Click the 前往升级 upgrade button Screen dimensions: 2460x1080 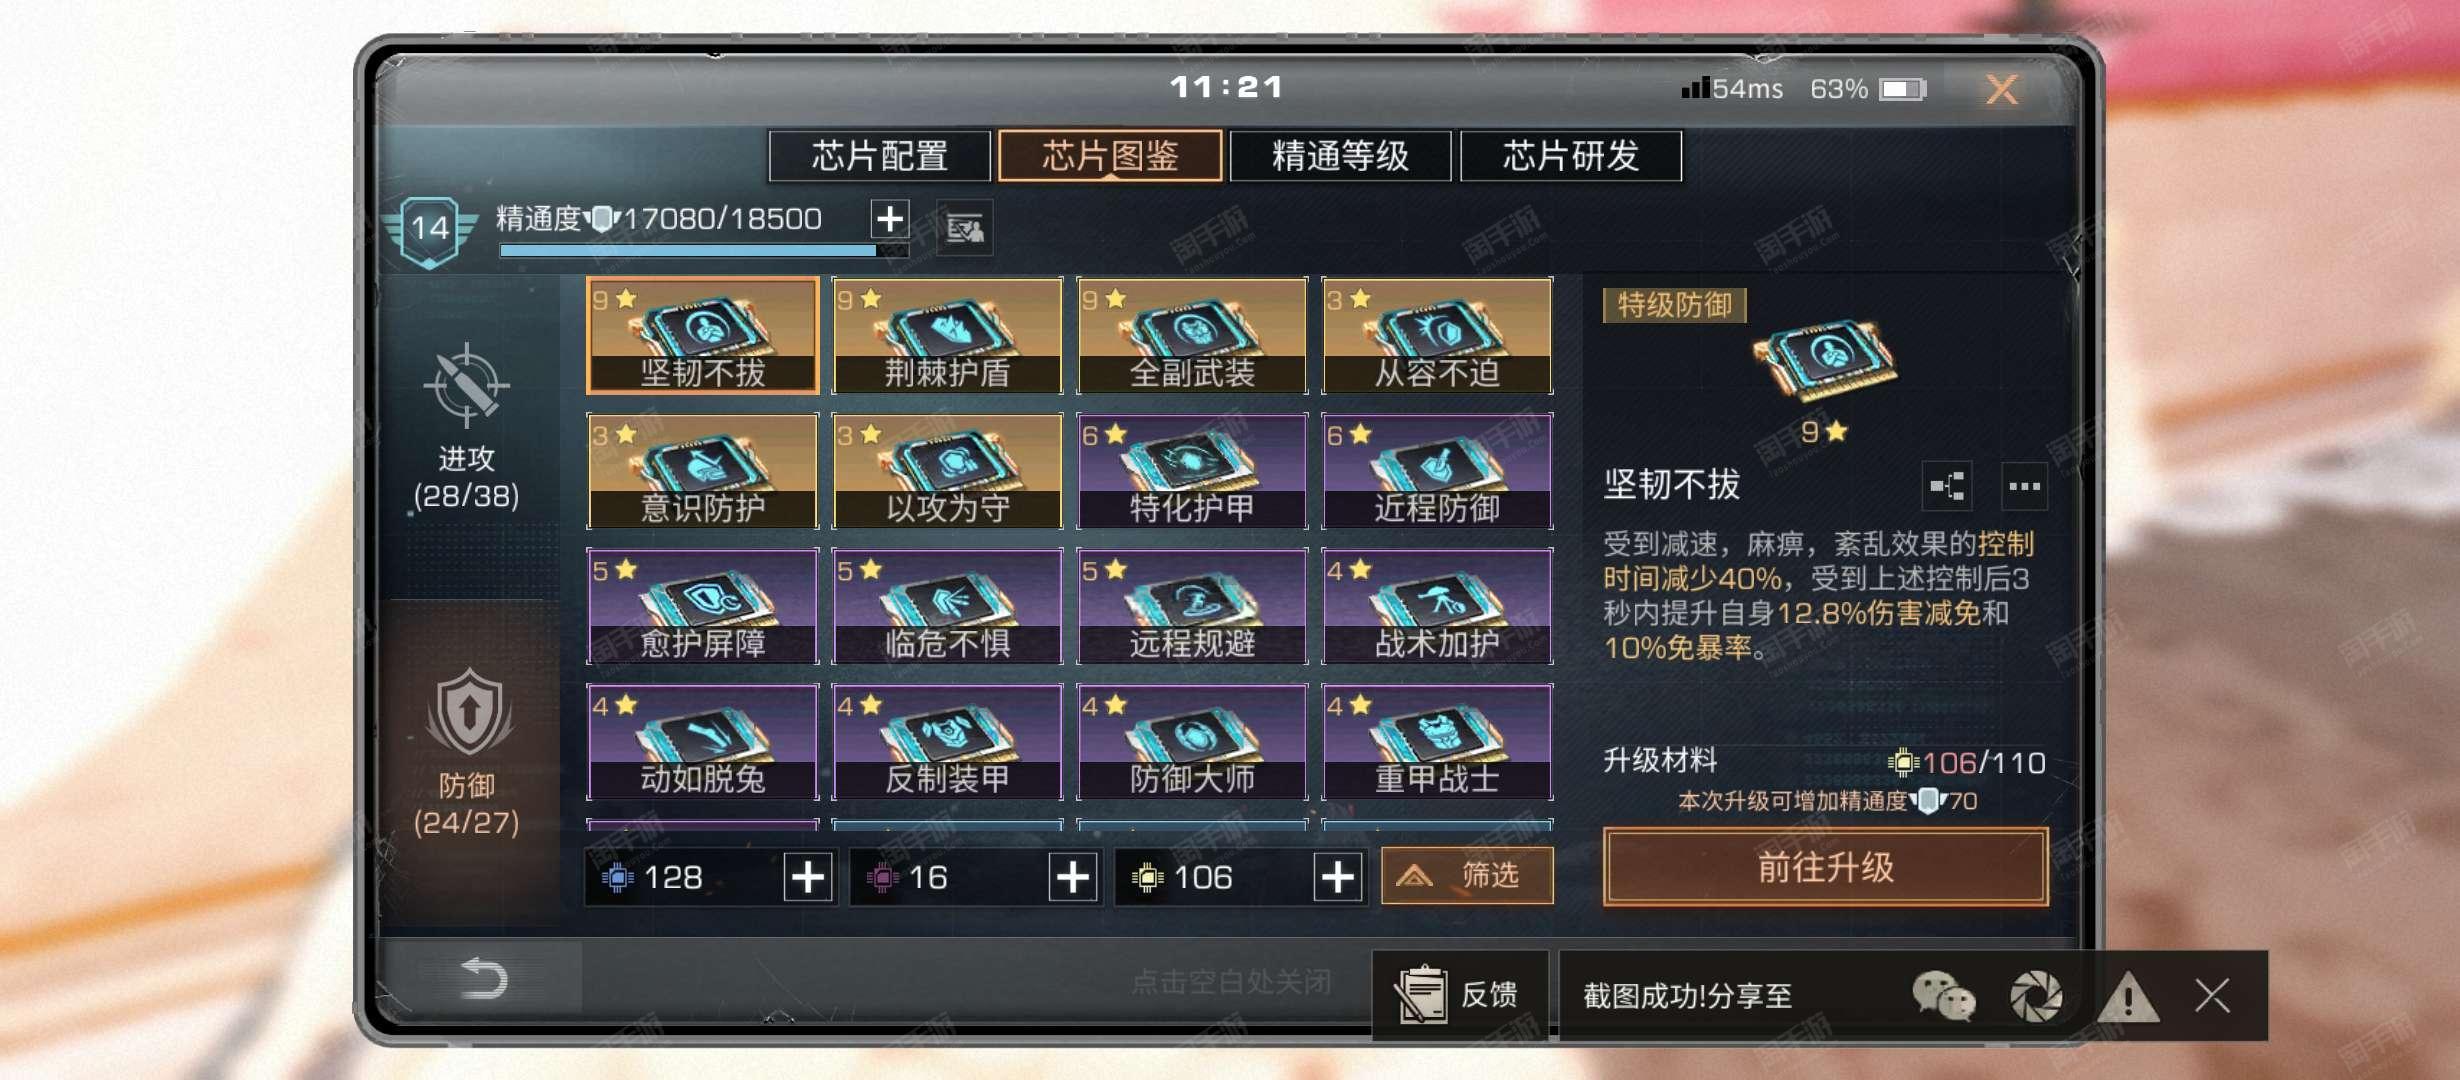coord(1825,867)
